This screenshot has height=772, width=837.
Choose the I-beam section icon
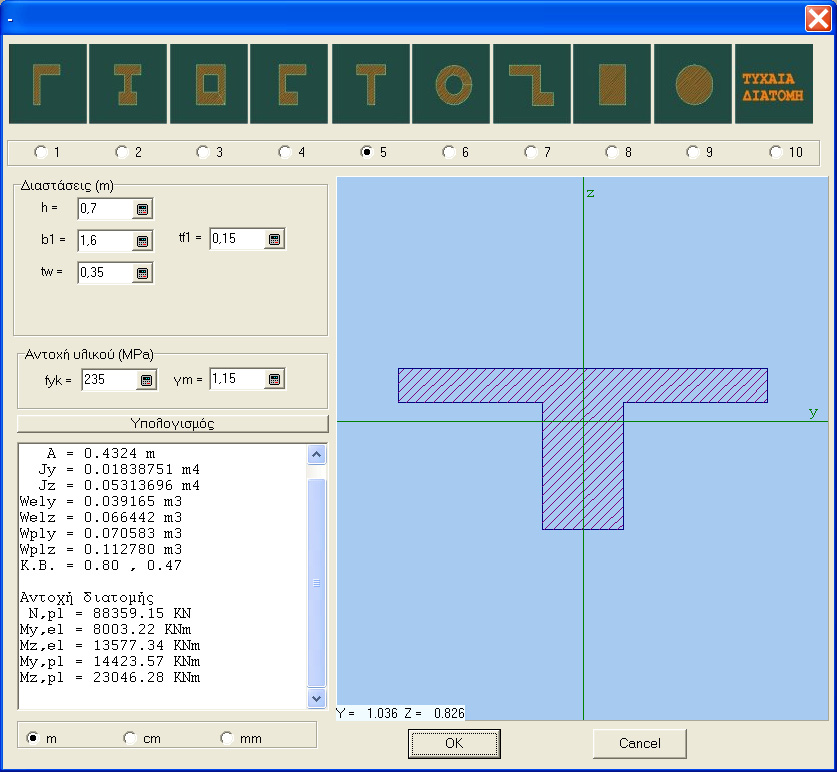(x=128, y=84)
